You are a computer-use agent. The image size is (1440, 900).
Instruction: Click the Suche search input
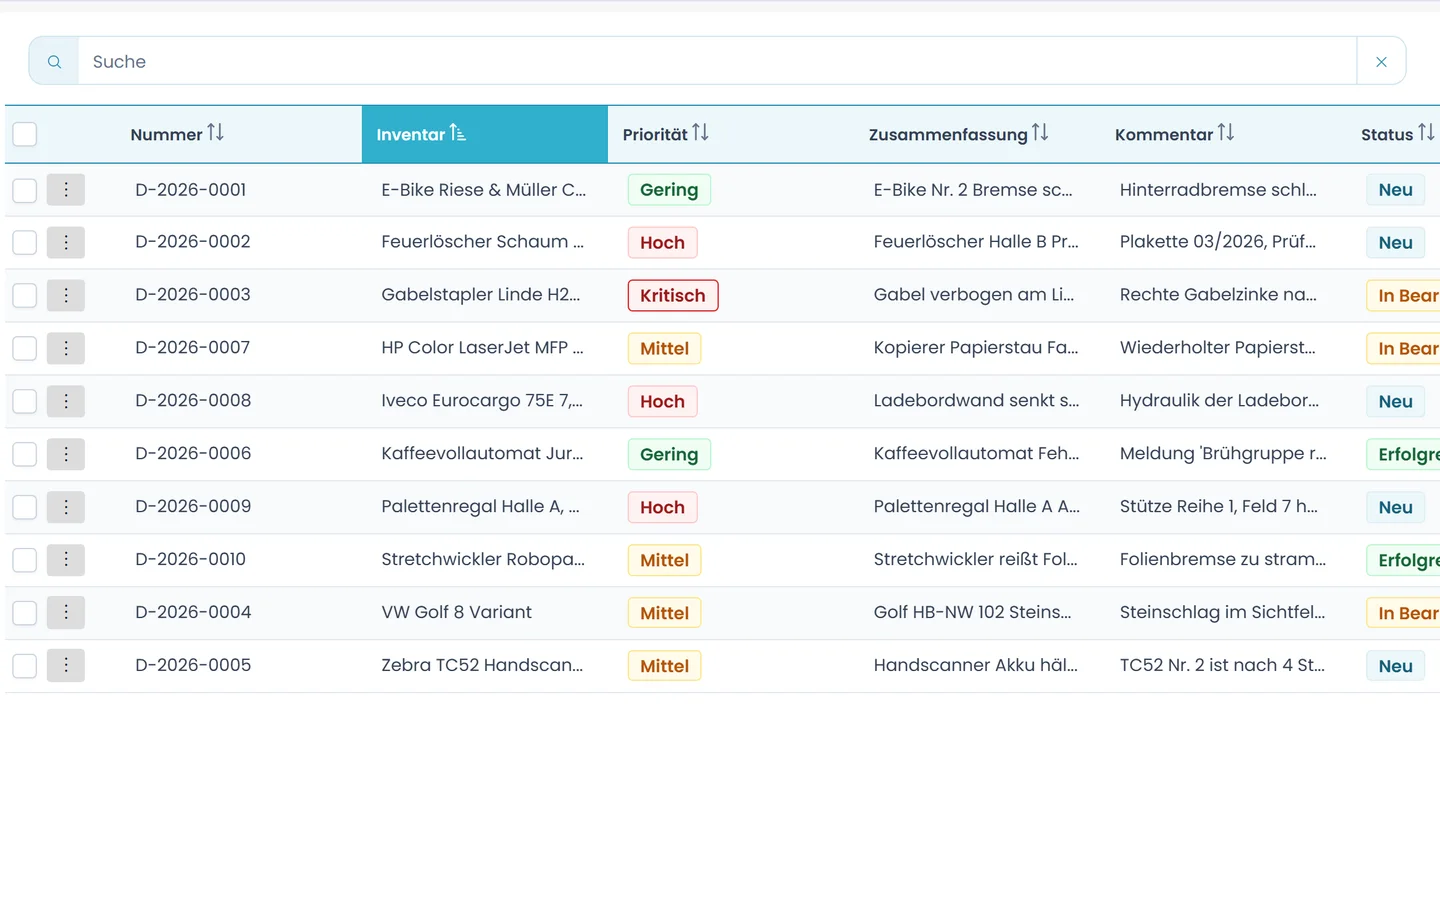(x=717, y=62)
